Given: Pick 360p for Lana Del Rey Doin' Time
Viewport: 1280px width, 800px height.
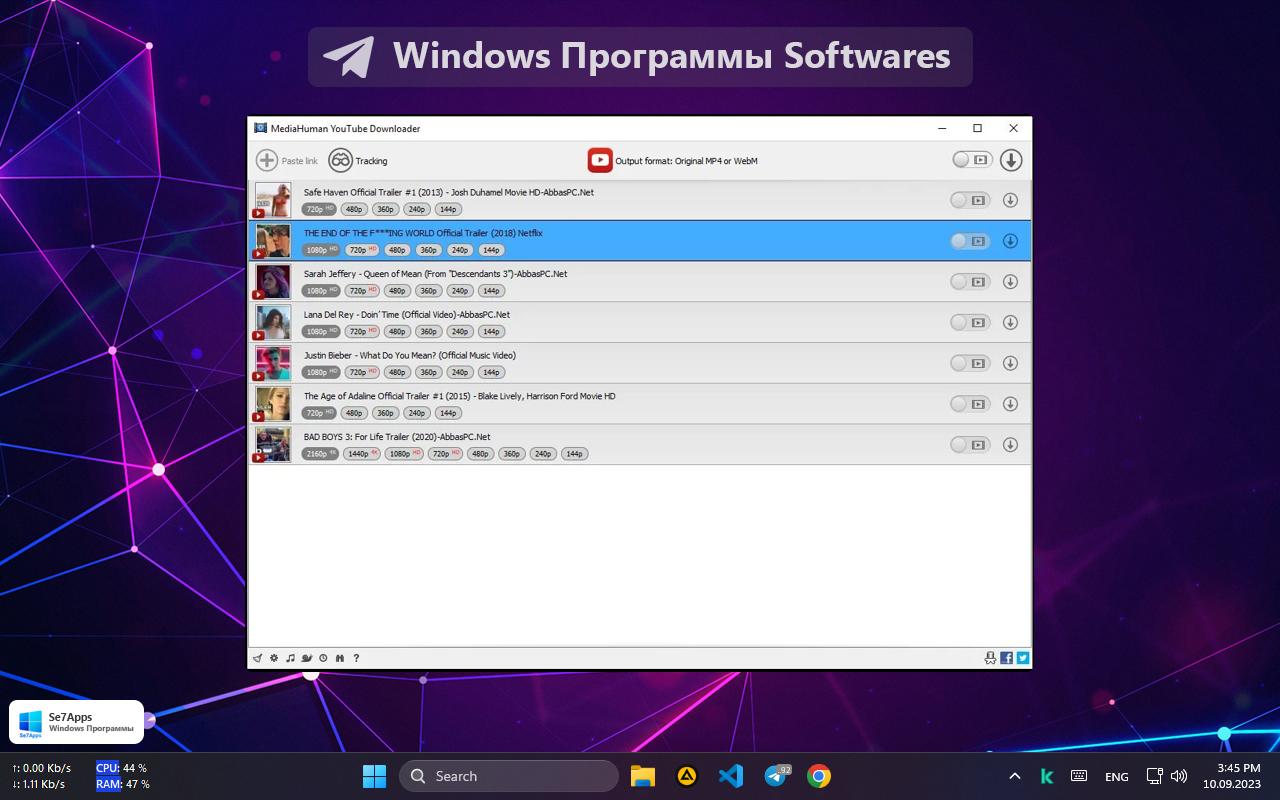Looking at the screenshot, I should click(x=428, y=331).
